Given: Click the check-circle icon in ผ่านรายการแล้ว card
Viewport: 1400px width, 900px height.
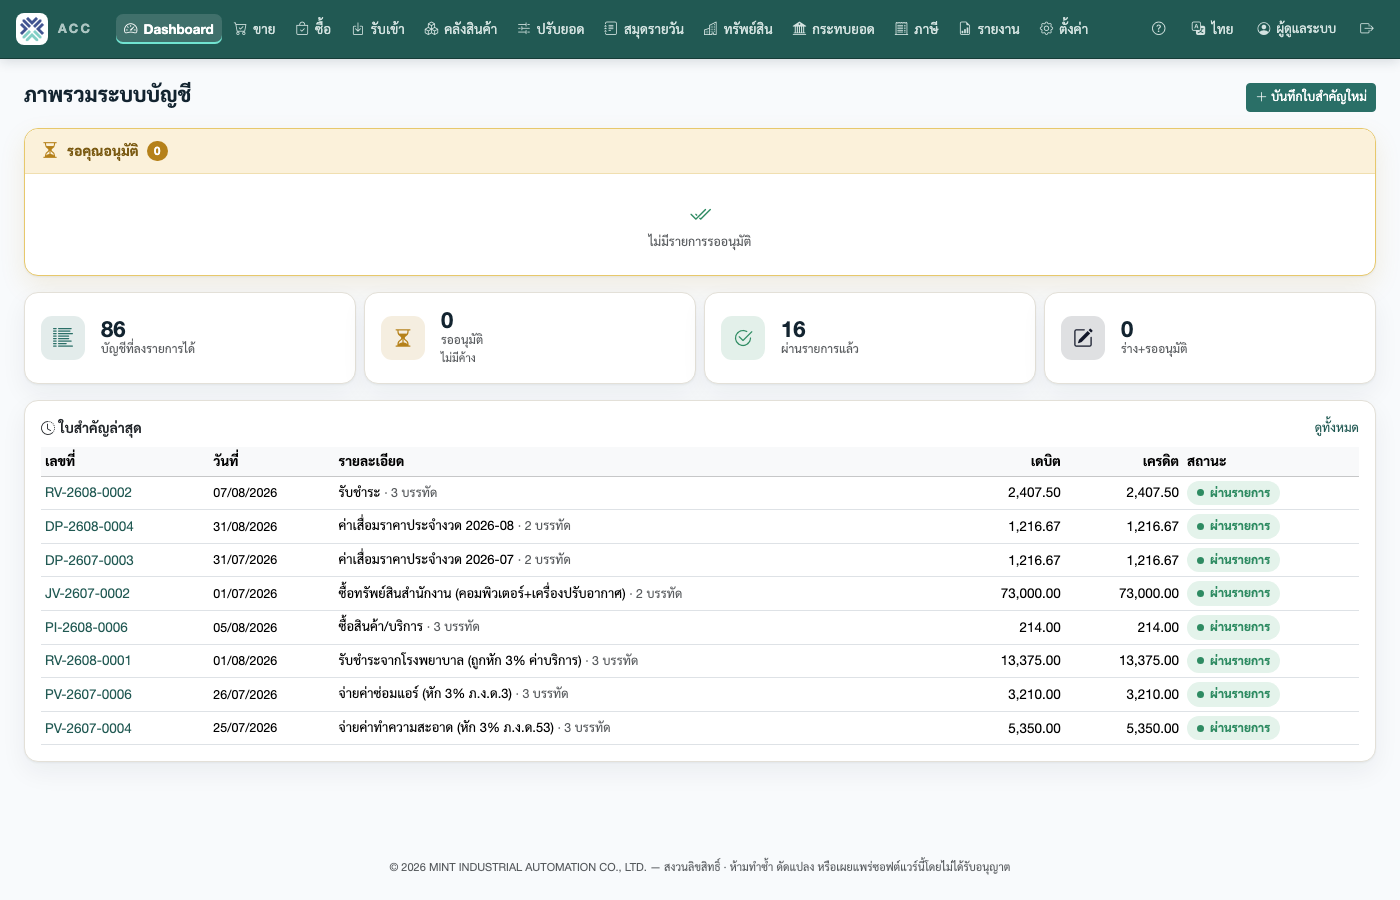Looking at the screenshot, I should click(x=743, y=338).
